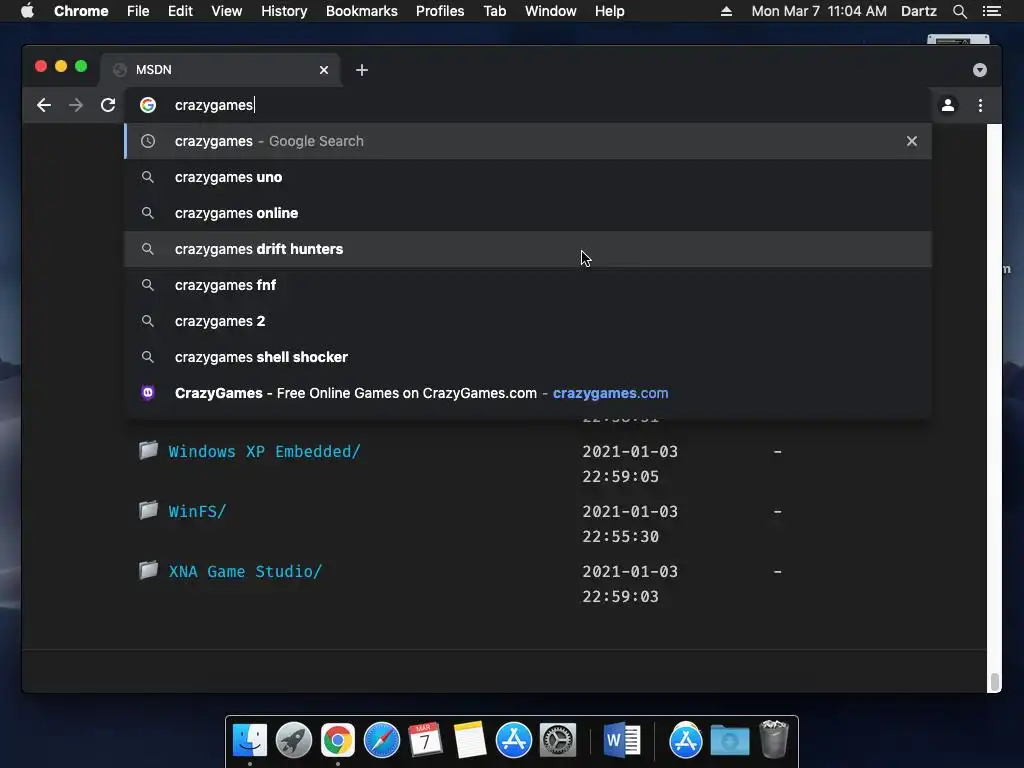1024x768 pixels.
Task: Open Launchpad from the Dock
Action: (293, 741)
